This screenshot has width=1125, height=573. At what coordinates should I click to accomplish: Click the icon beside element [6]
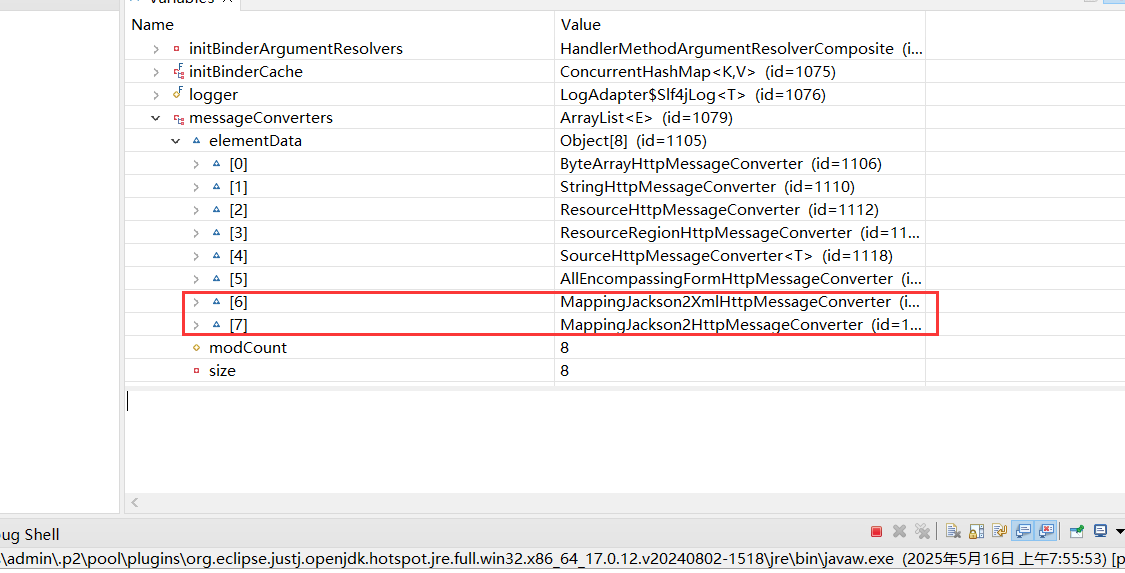point(217,301)
